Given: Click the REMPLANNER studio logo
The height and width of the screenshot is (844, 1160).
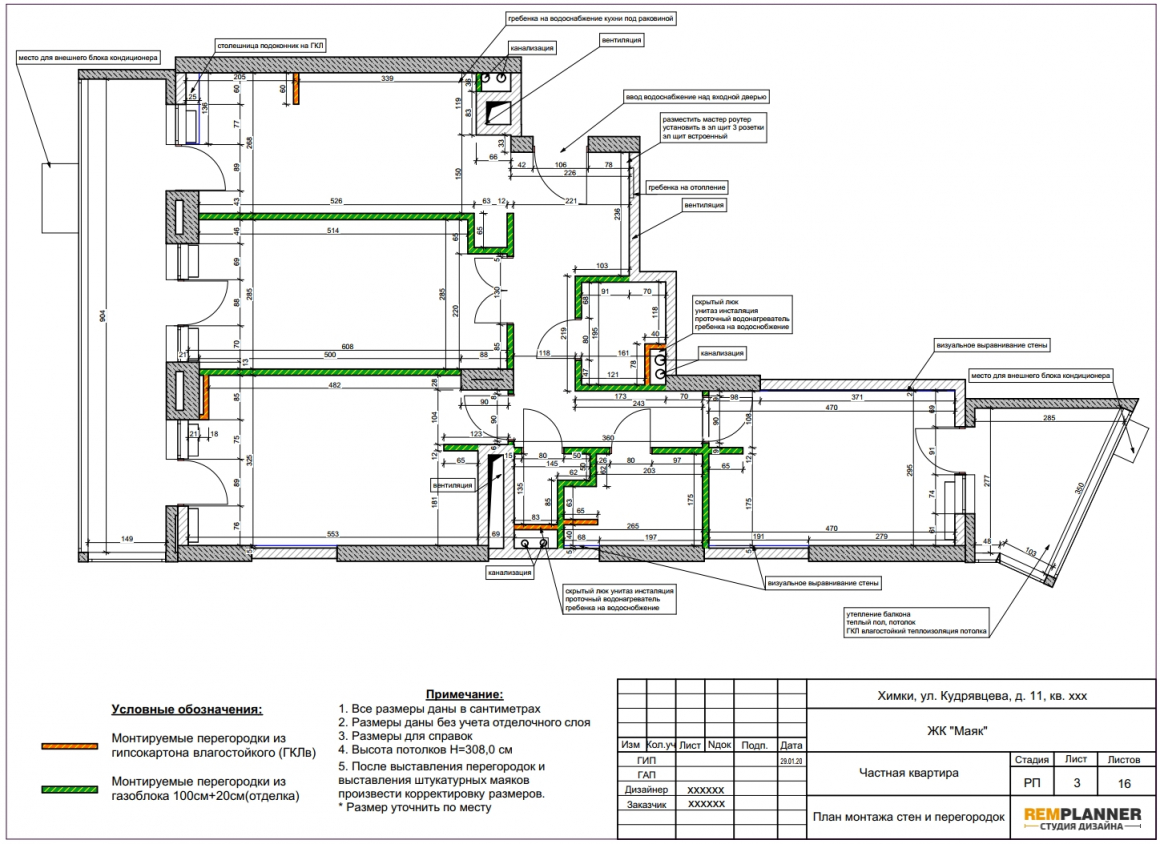Looking at the screenshot, I should (x=1082, y=819).
